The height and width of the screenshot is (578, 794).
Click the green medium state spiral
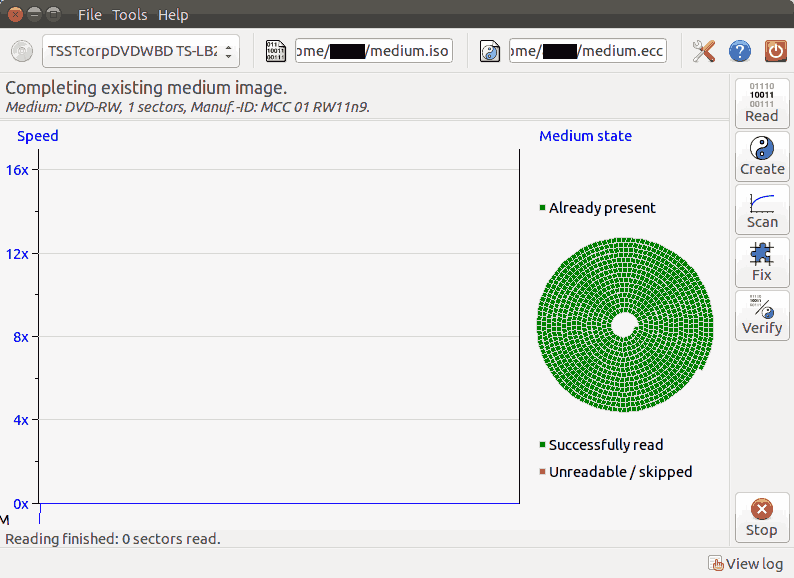coord(625,324)
